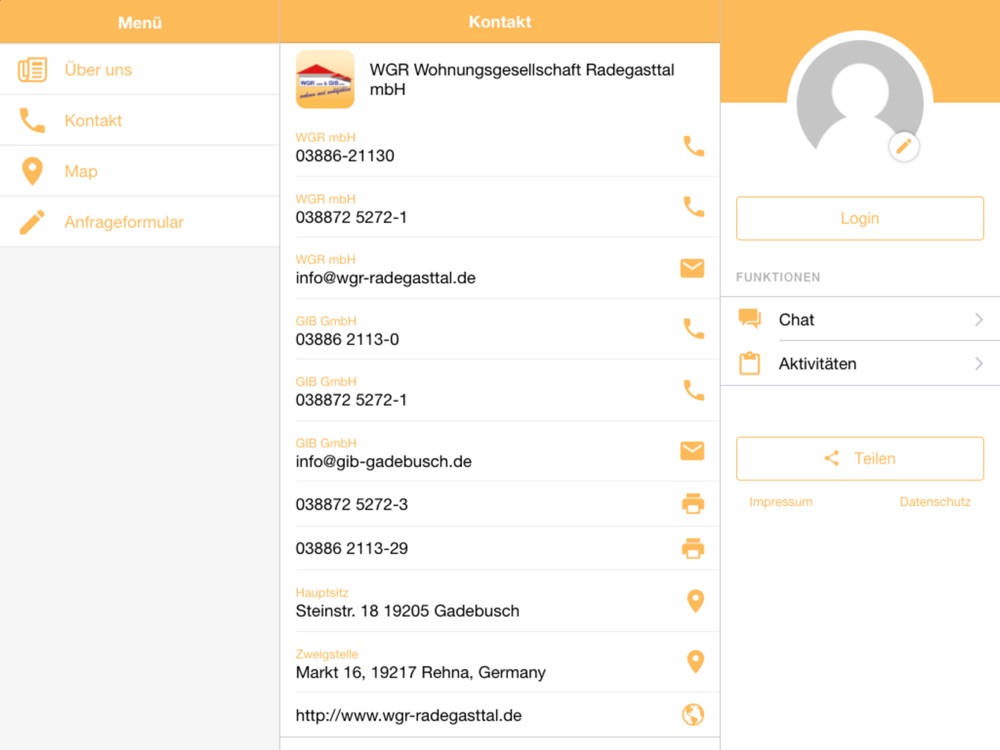Click the email address info@wgr-radegasttal.de

(x=386, y=278)
